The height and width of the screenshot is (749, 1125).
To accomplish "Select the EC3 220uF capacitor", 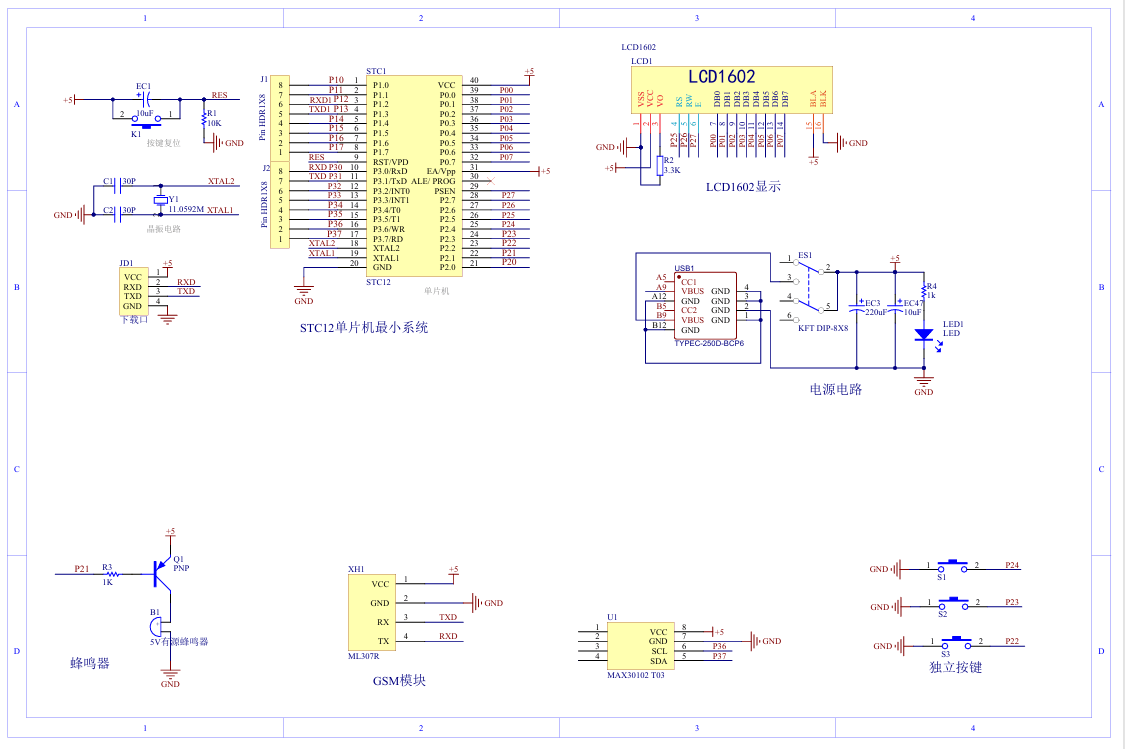I will coord(858,303).
